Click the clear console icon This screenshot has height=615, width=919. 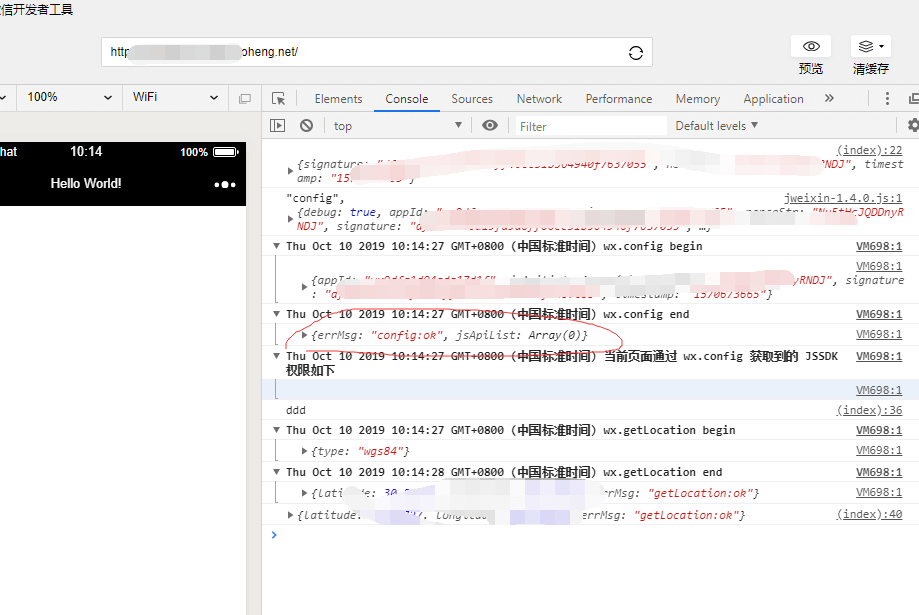307,126
